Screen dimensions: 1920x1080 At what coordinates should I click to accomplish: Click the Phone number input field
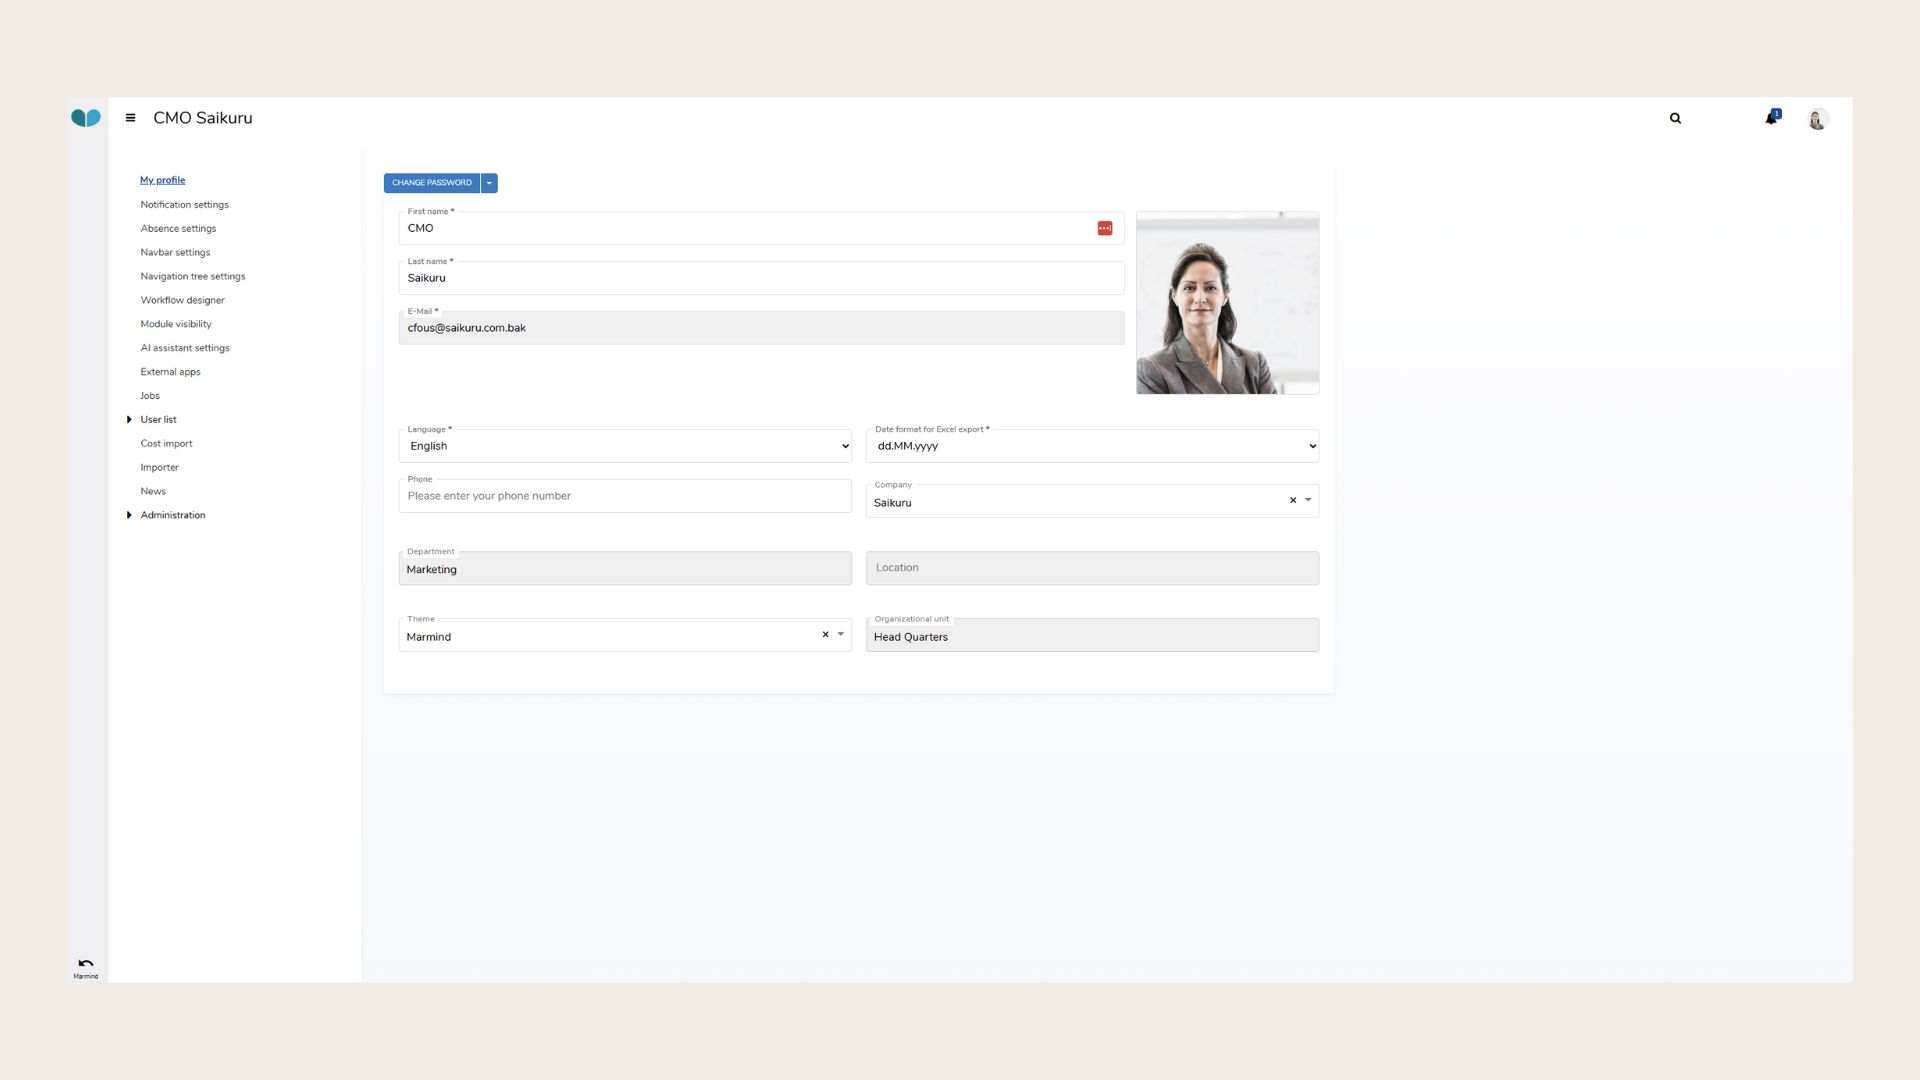(625, 495)
